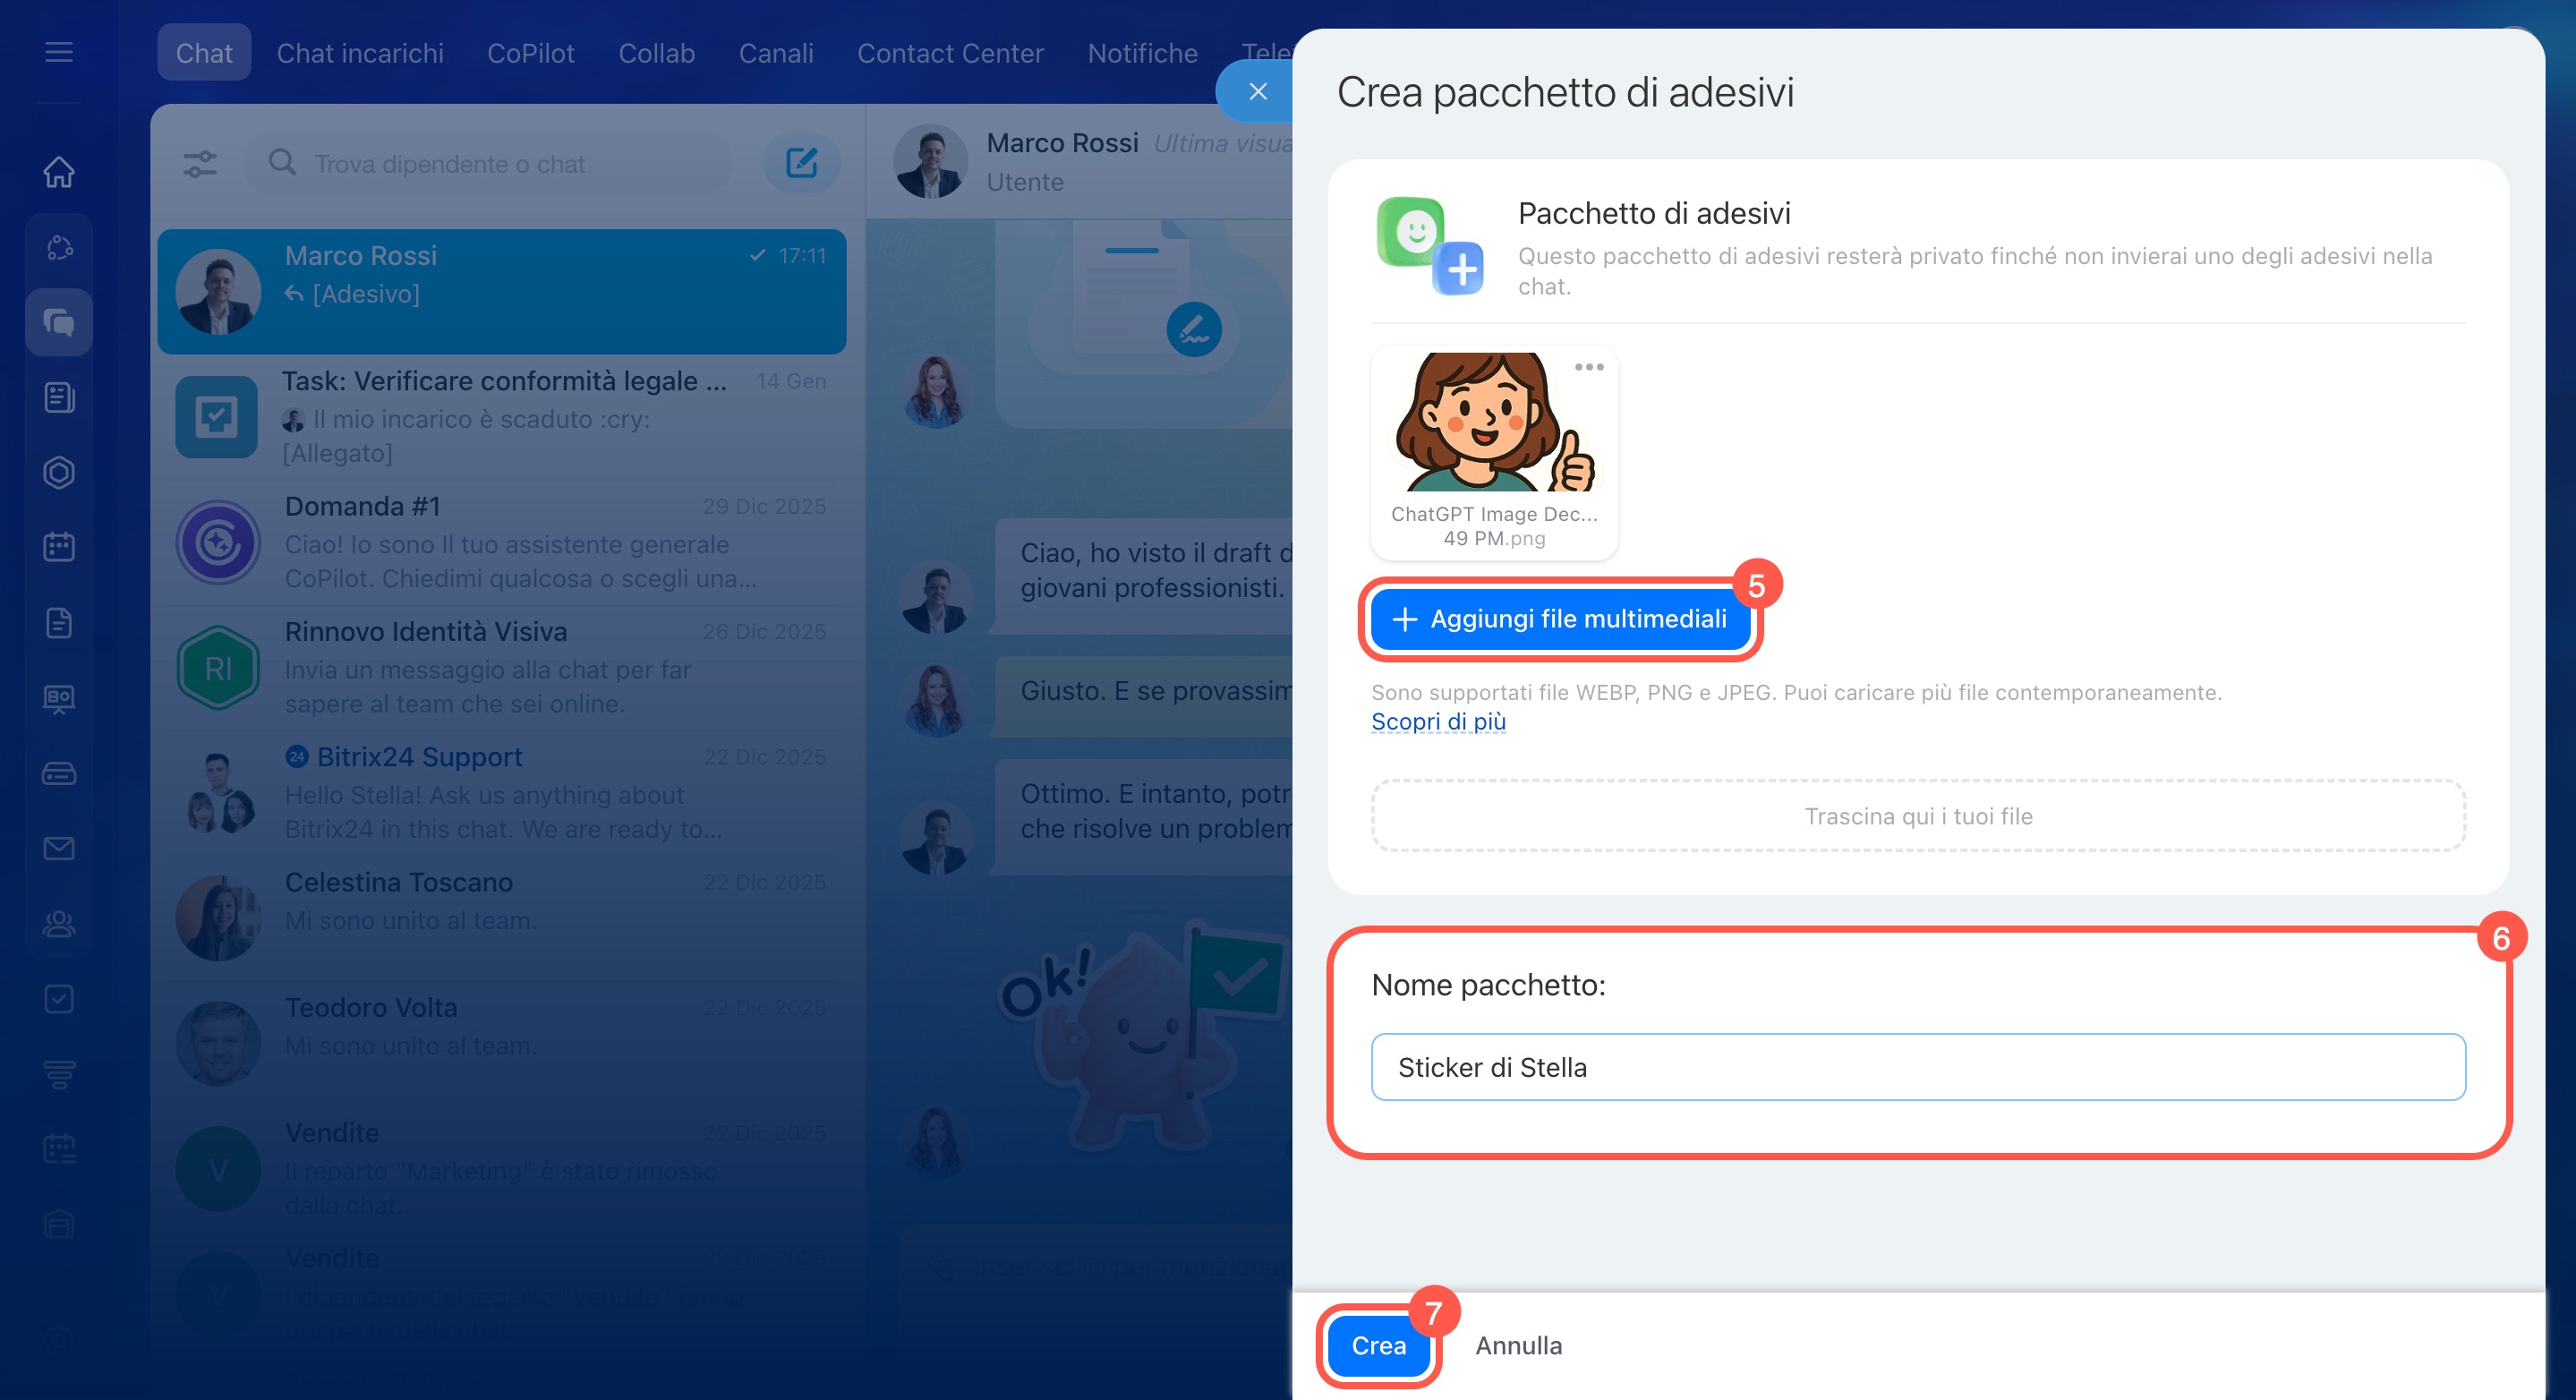
Task: Click the mail envelope icon in sidebar
Action: [59, 848]
